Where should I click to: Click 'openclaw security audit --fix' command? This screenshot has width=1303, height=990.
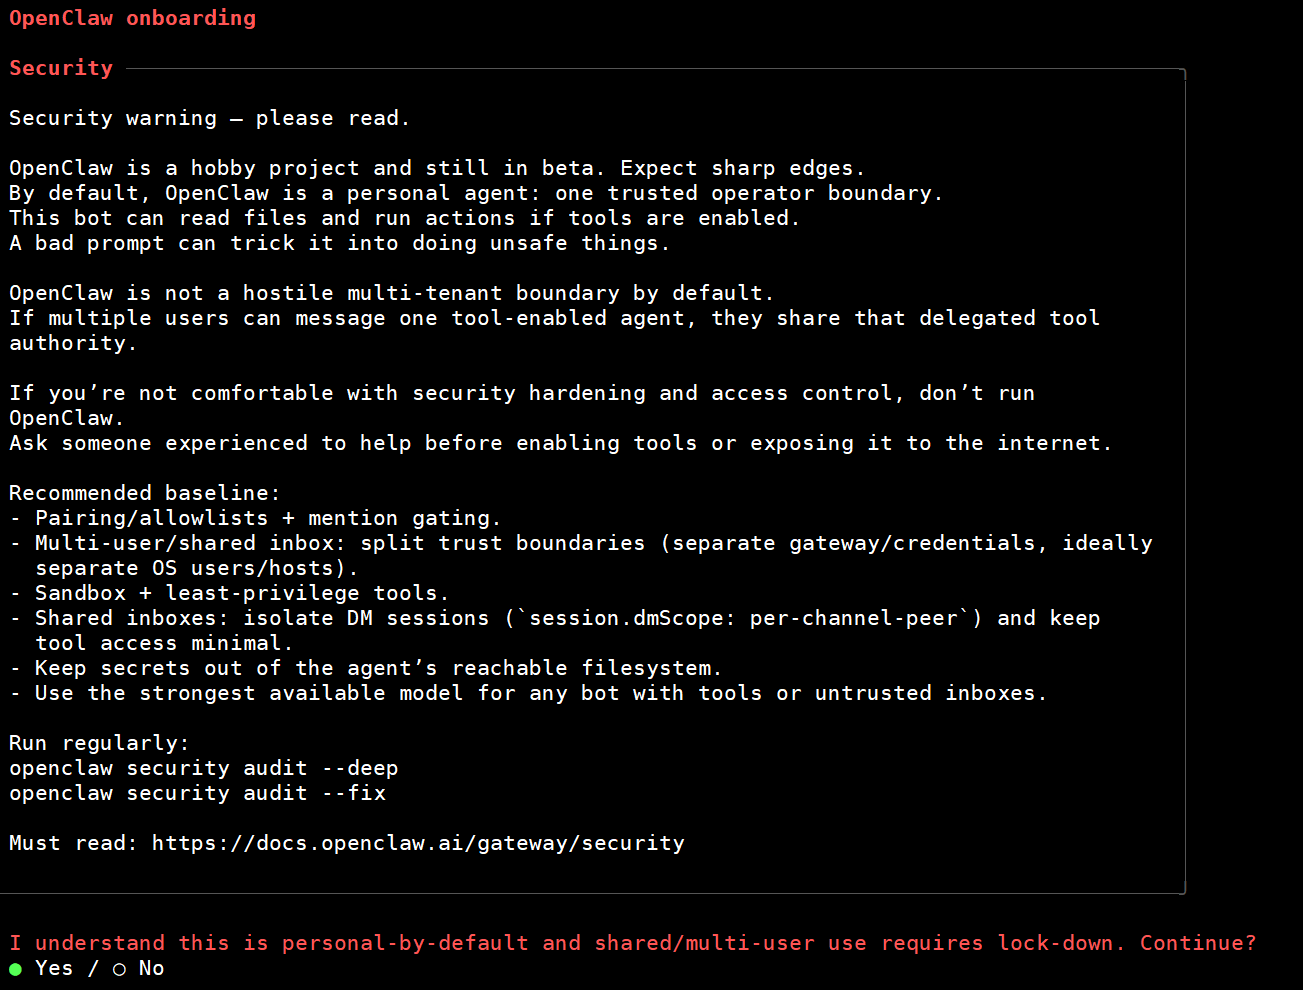197,793
